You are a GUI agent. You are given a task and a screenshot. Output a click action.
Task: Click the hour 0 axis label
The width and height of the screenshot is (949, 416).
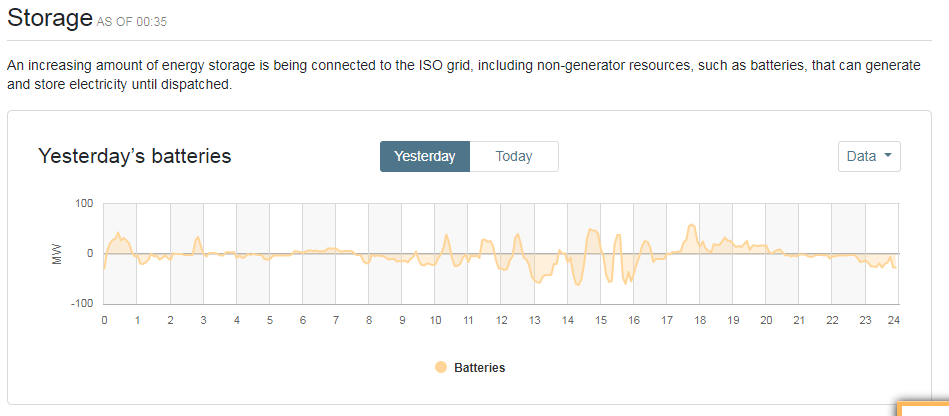[x=104, y=321]
